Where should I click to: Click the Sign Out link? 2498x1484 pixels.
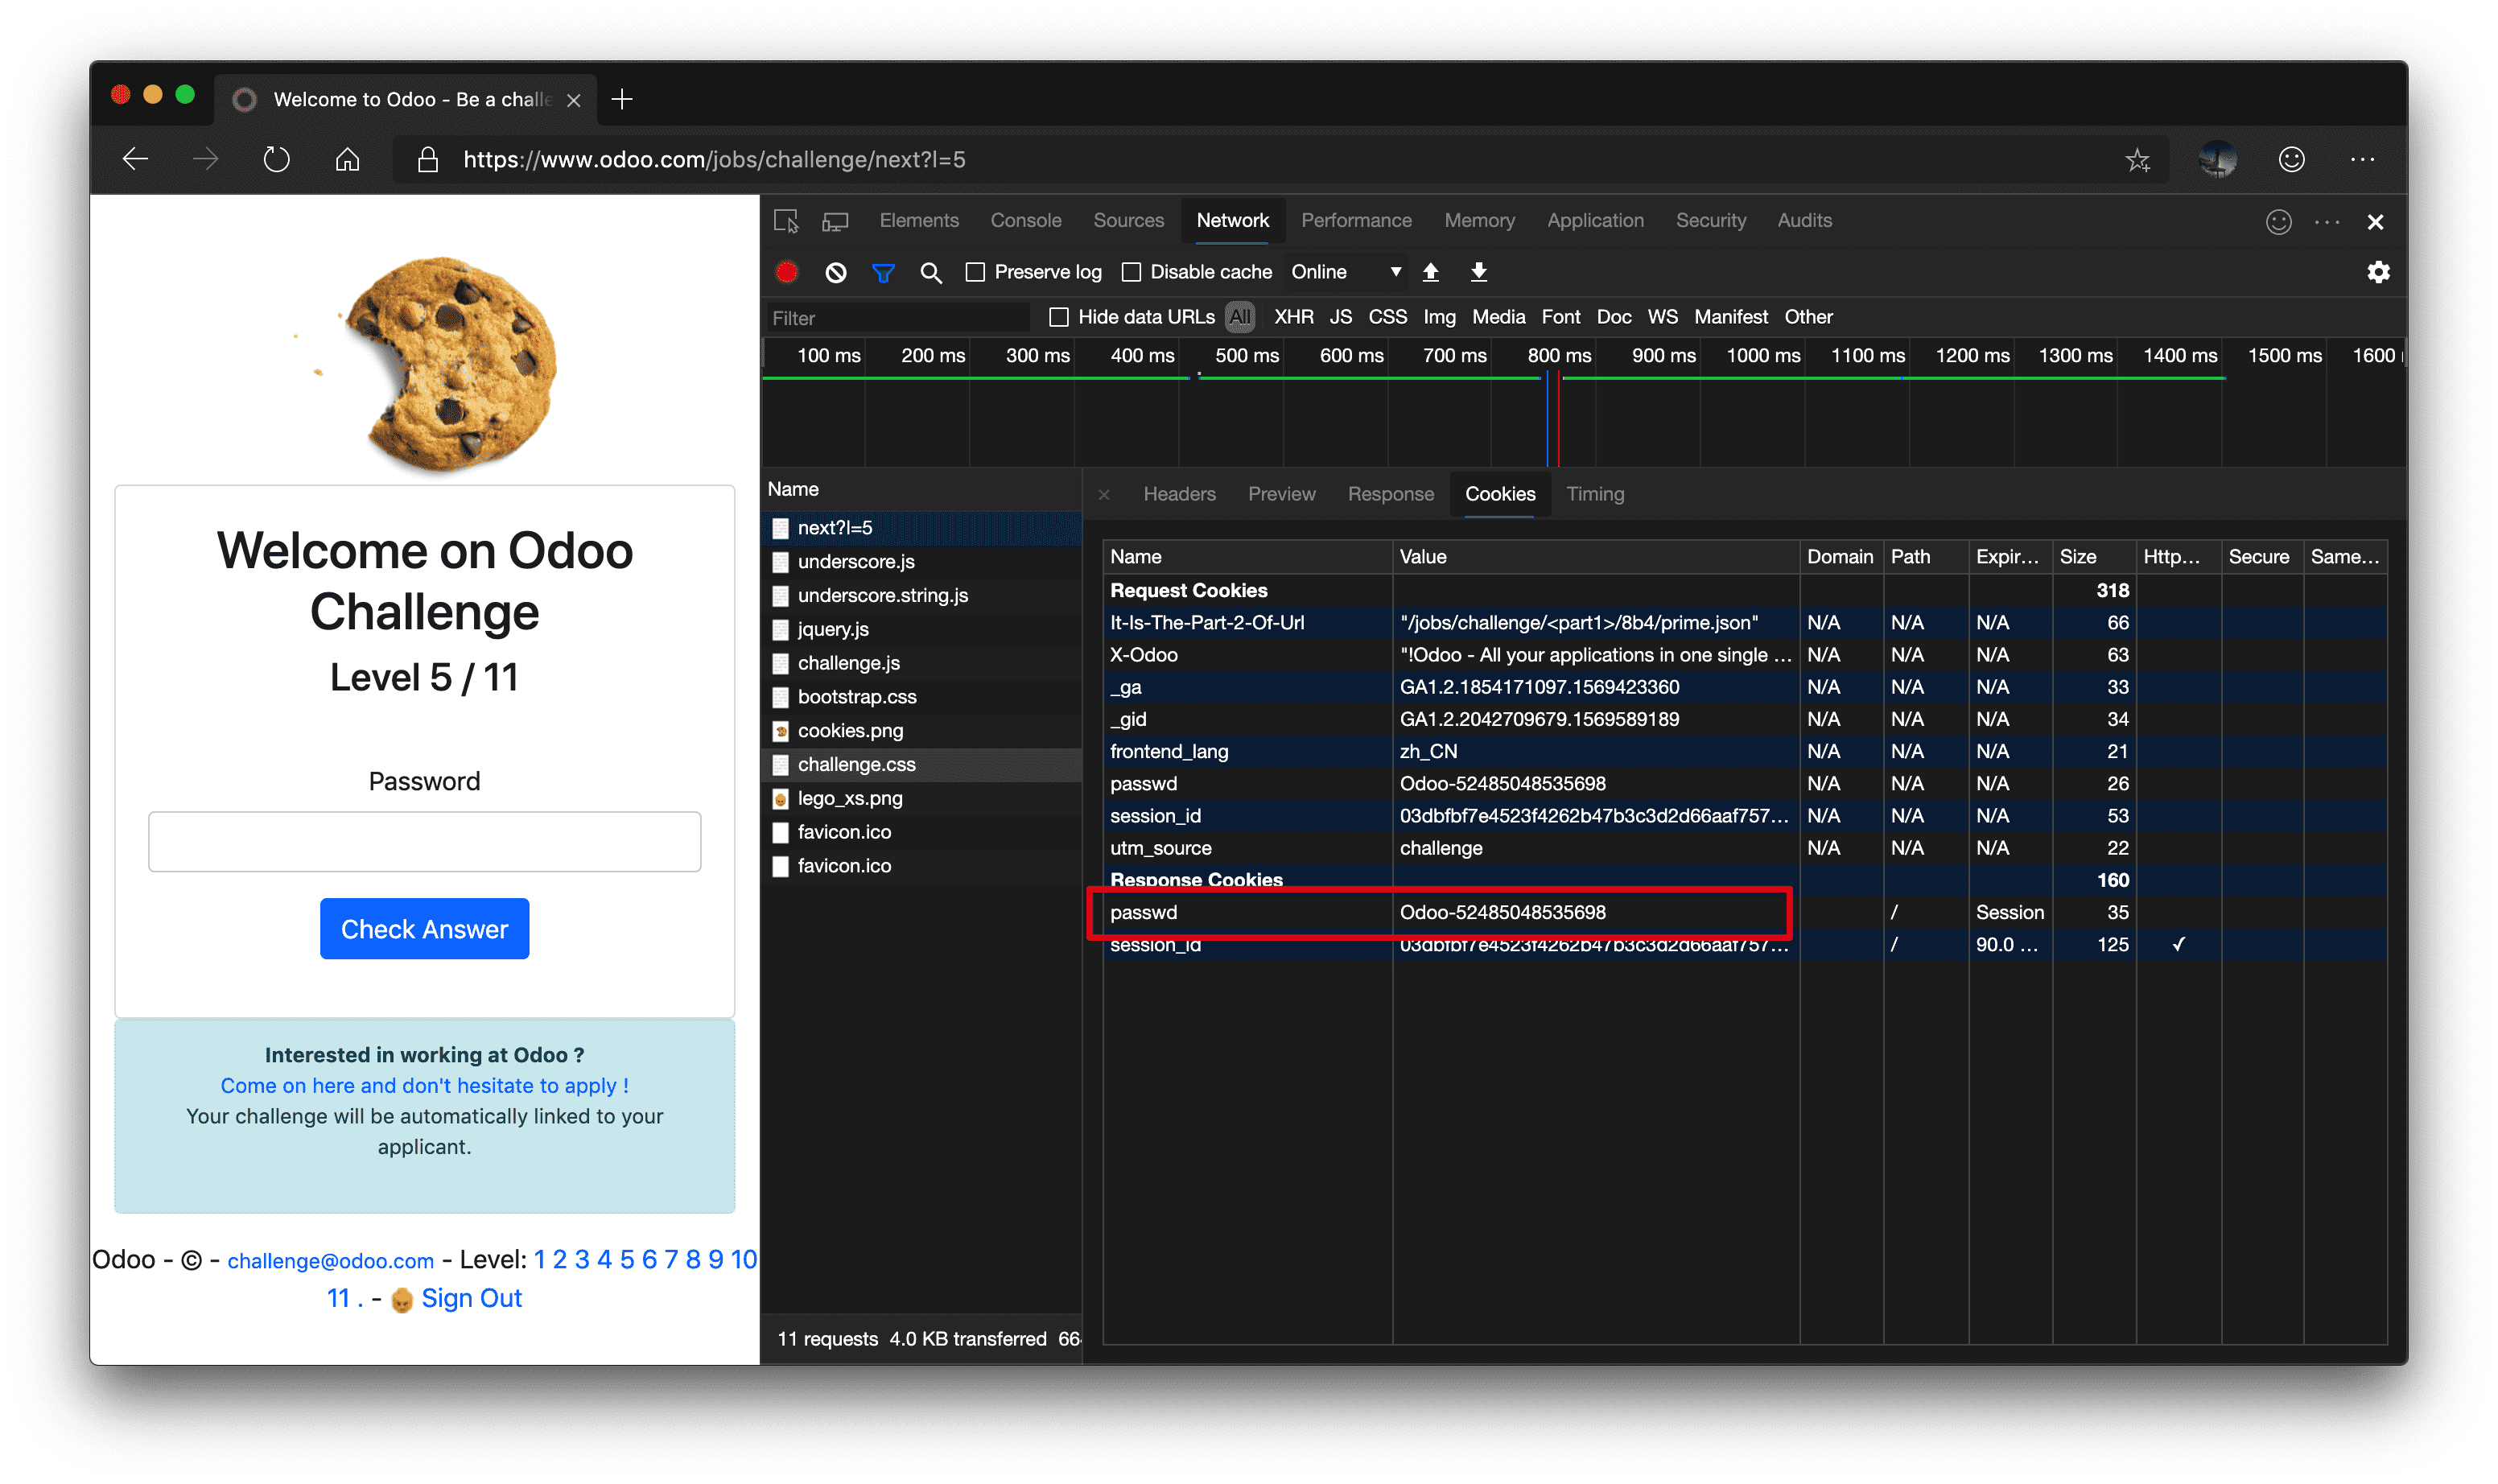pyautogui.click(x=471, y=1298)
